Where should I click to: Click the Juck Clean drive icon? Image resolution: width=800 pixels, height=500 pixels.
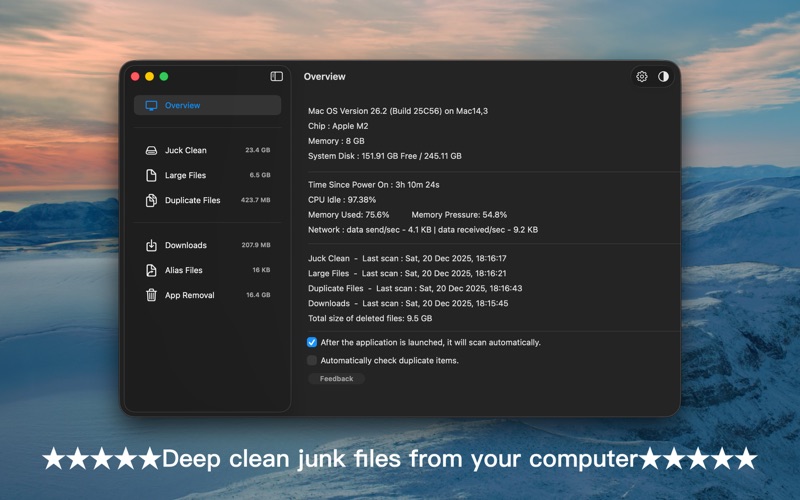click(152, 151)
